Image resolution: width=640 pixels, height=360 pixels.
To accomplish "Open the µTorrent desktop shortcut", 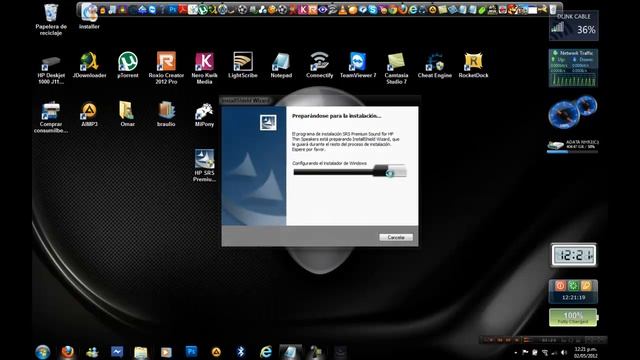I will click(128, 65).
